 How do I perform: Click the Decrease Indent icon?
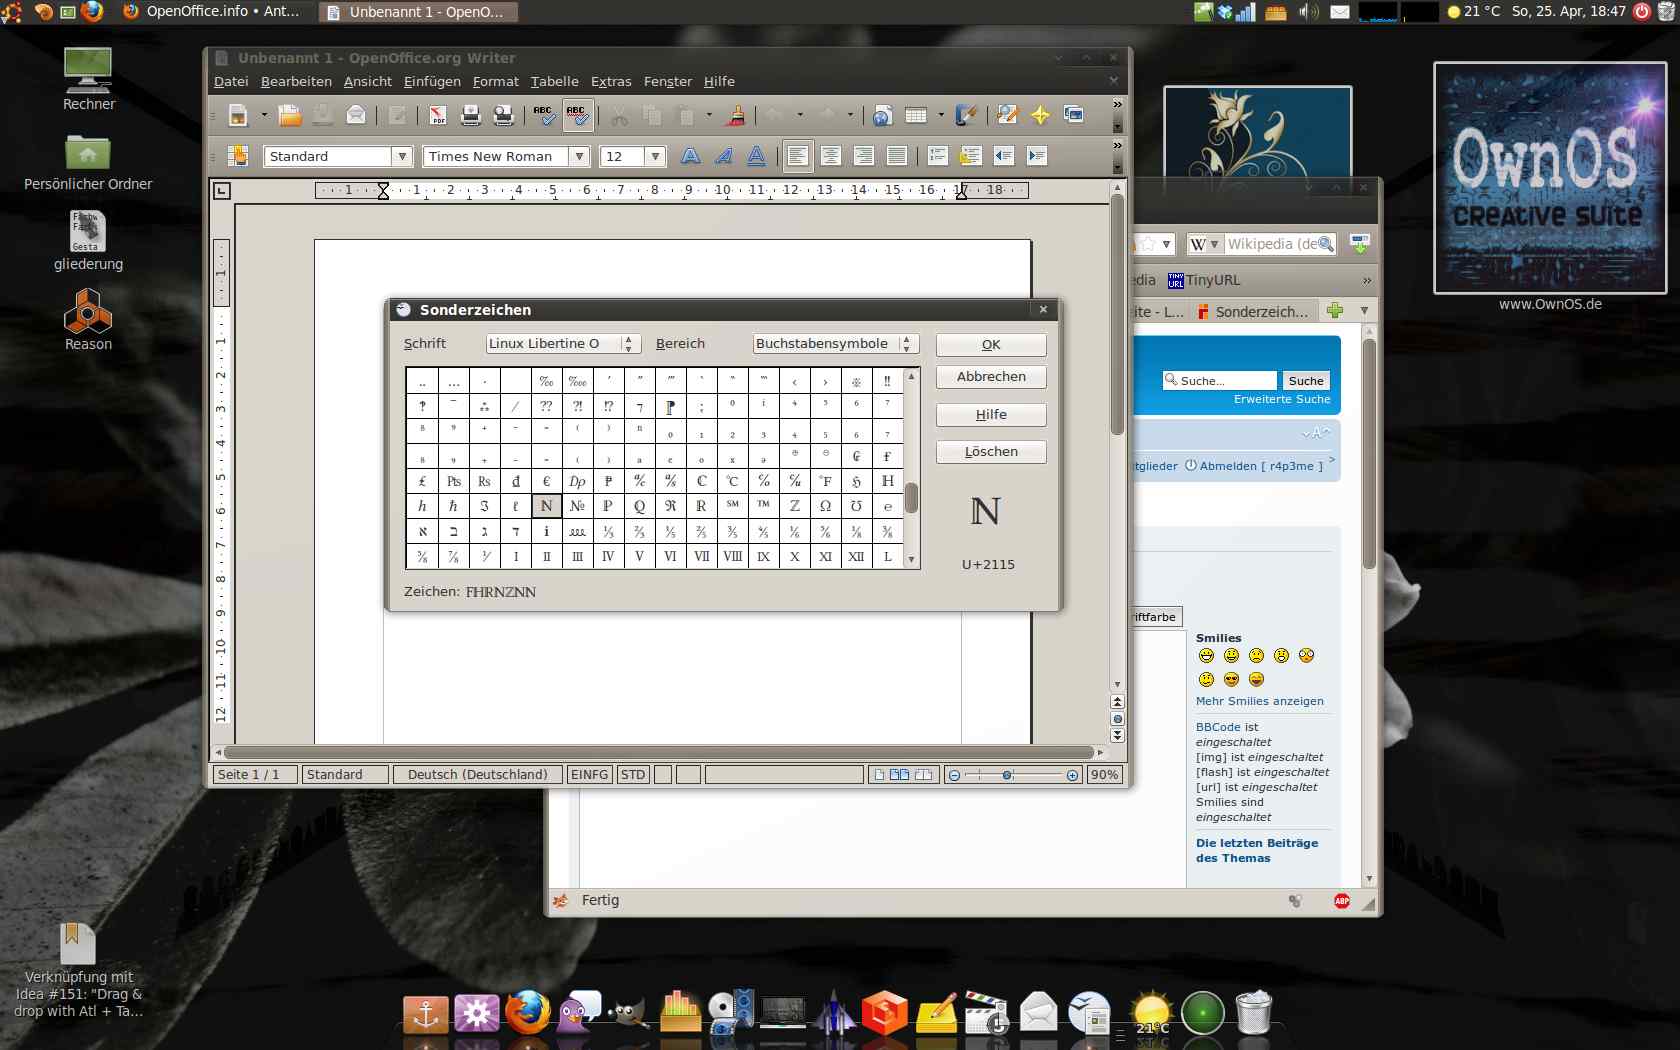click(1004, 156)
